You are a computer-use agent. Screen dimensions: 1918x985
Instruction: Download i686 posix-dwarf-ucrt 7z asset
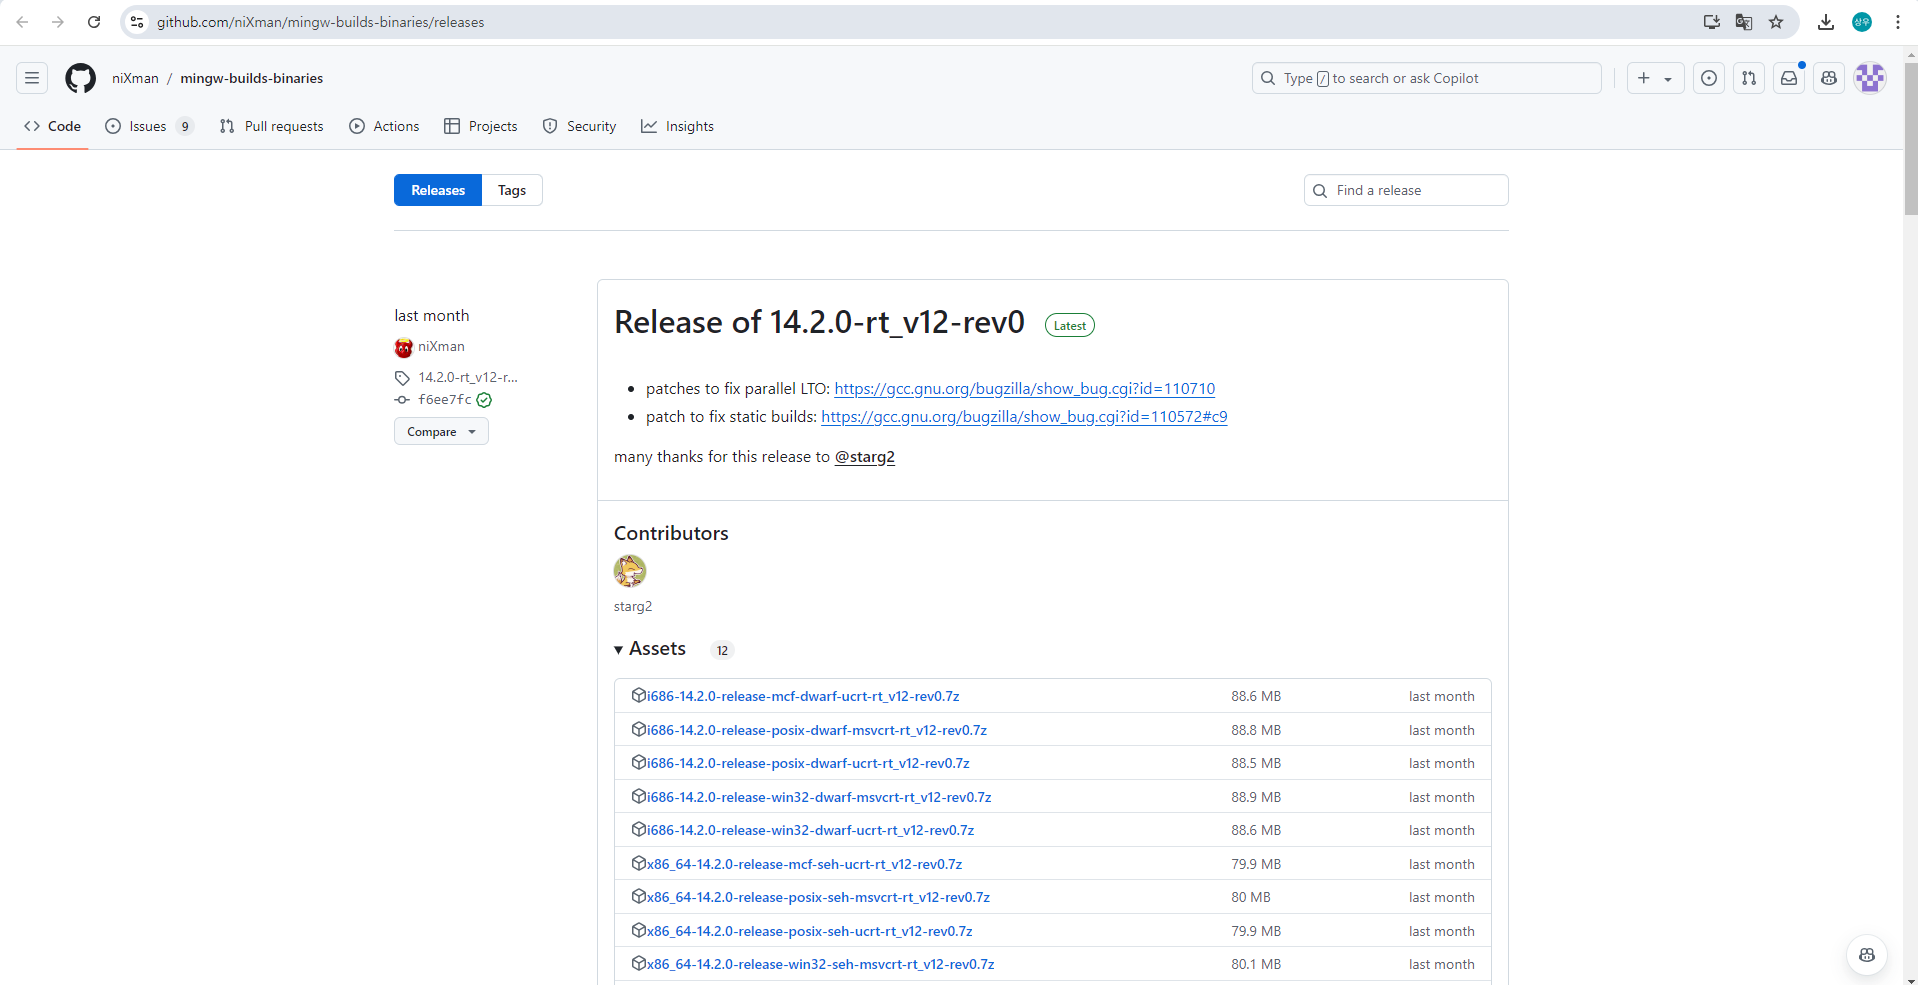(808, 763)
